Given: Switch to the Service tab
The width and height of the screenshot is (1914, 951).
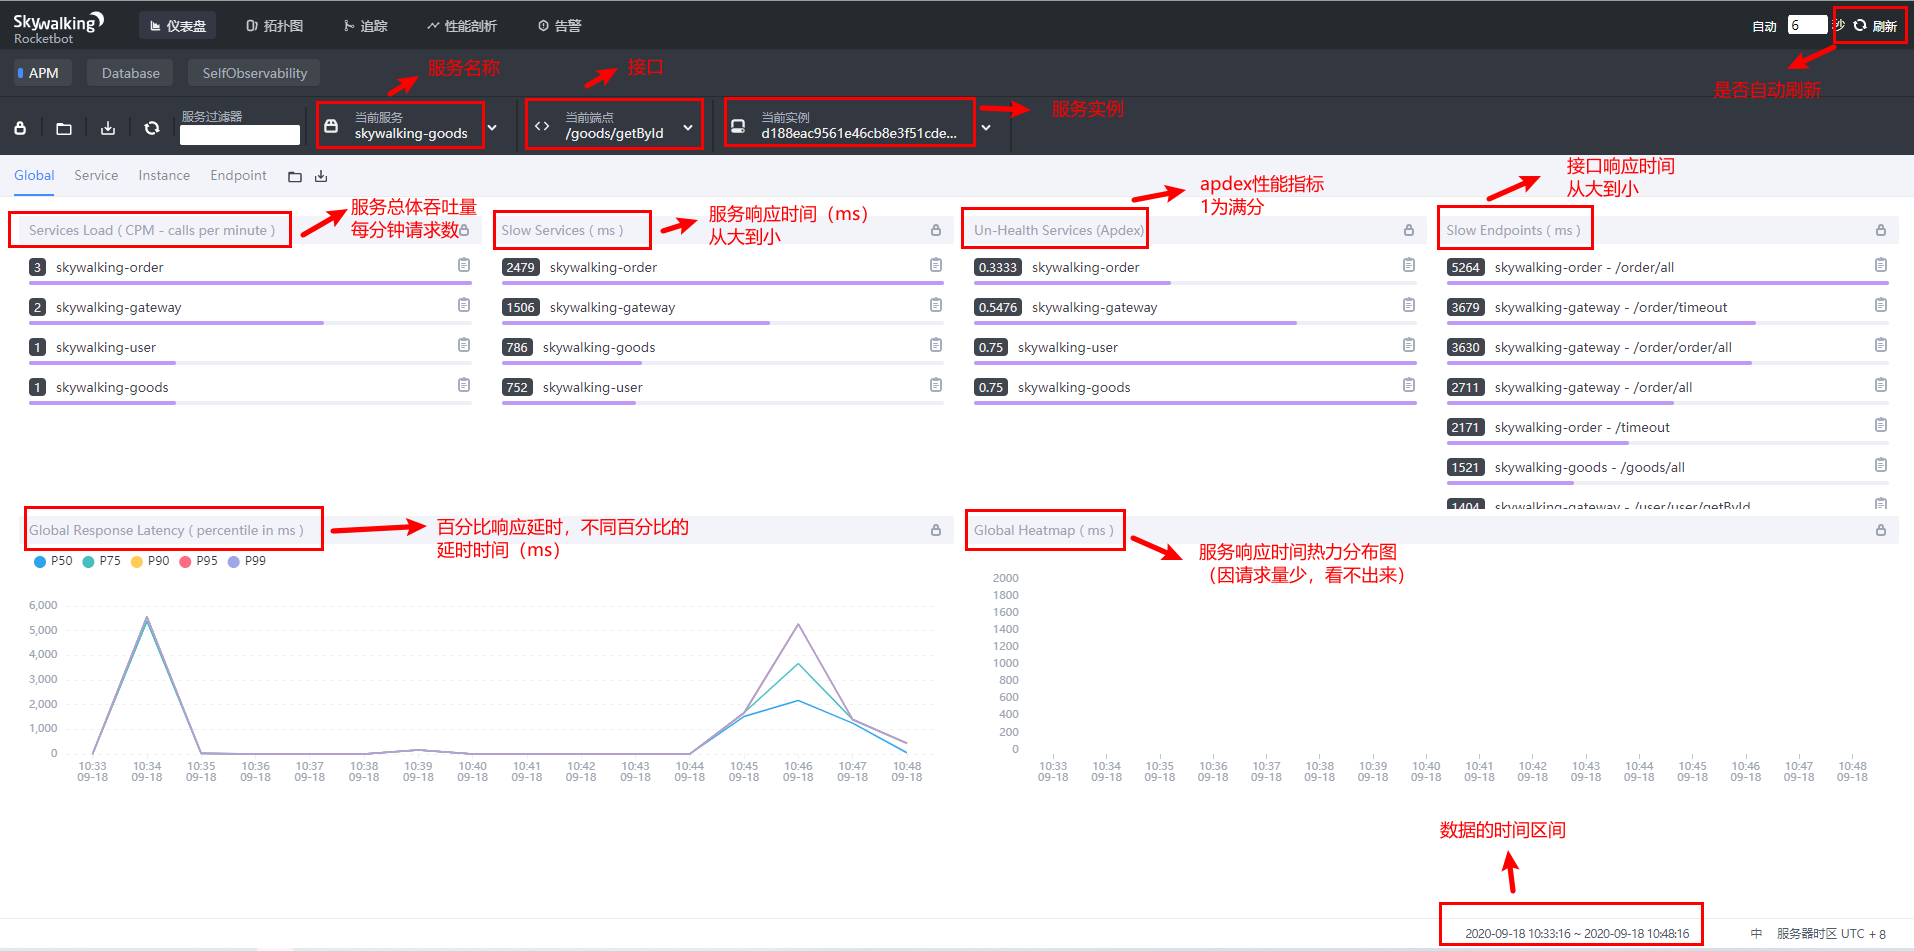Looking at the screenshot, I should pos(96,176).
